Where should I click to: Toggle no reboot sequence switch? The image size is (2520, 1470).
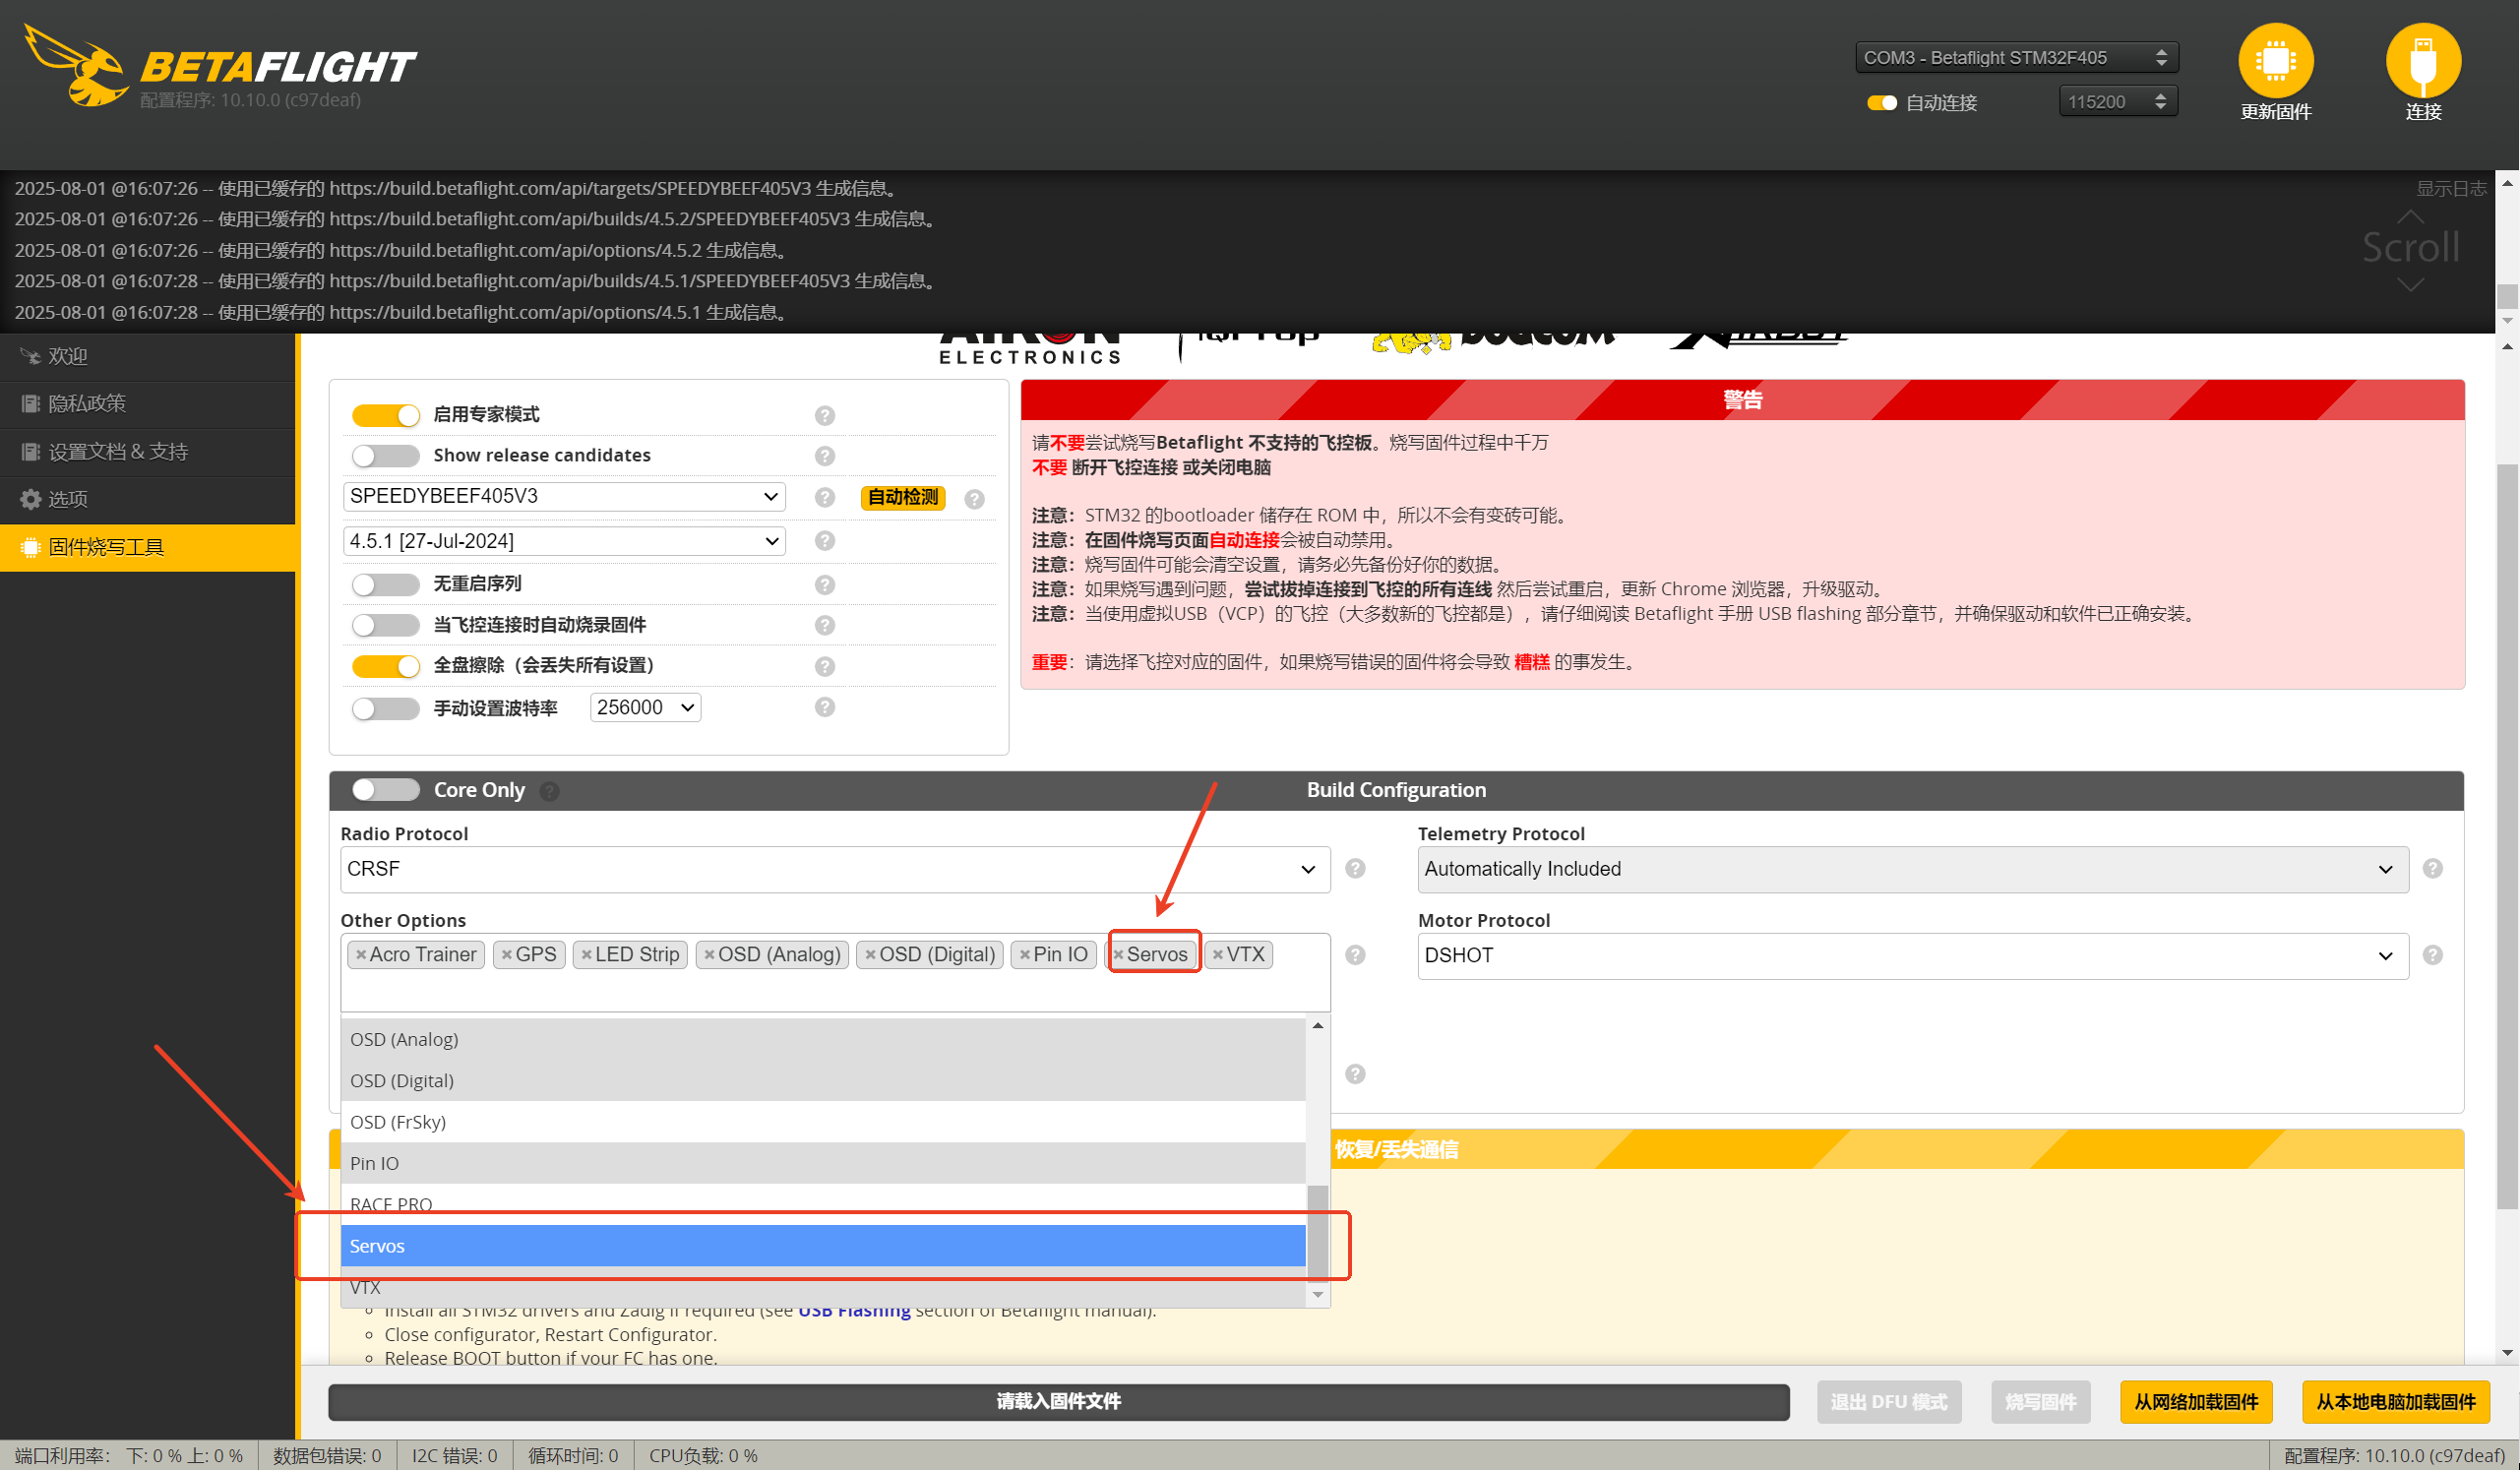[x=385, y=584]
